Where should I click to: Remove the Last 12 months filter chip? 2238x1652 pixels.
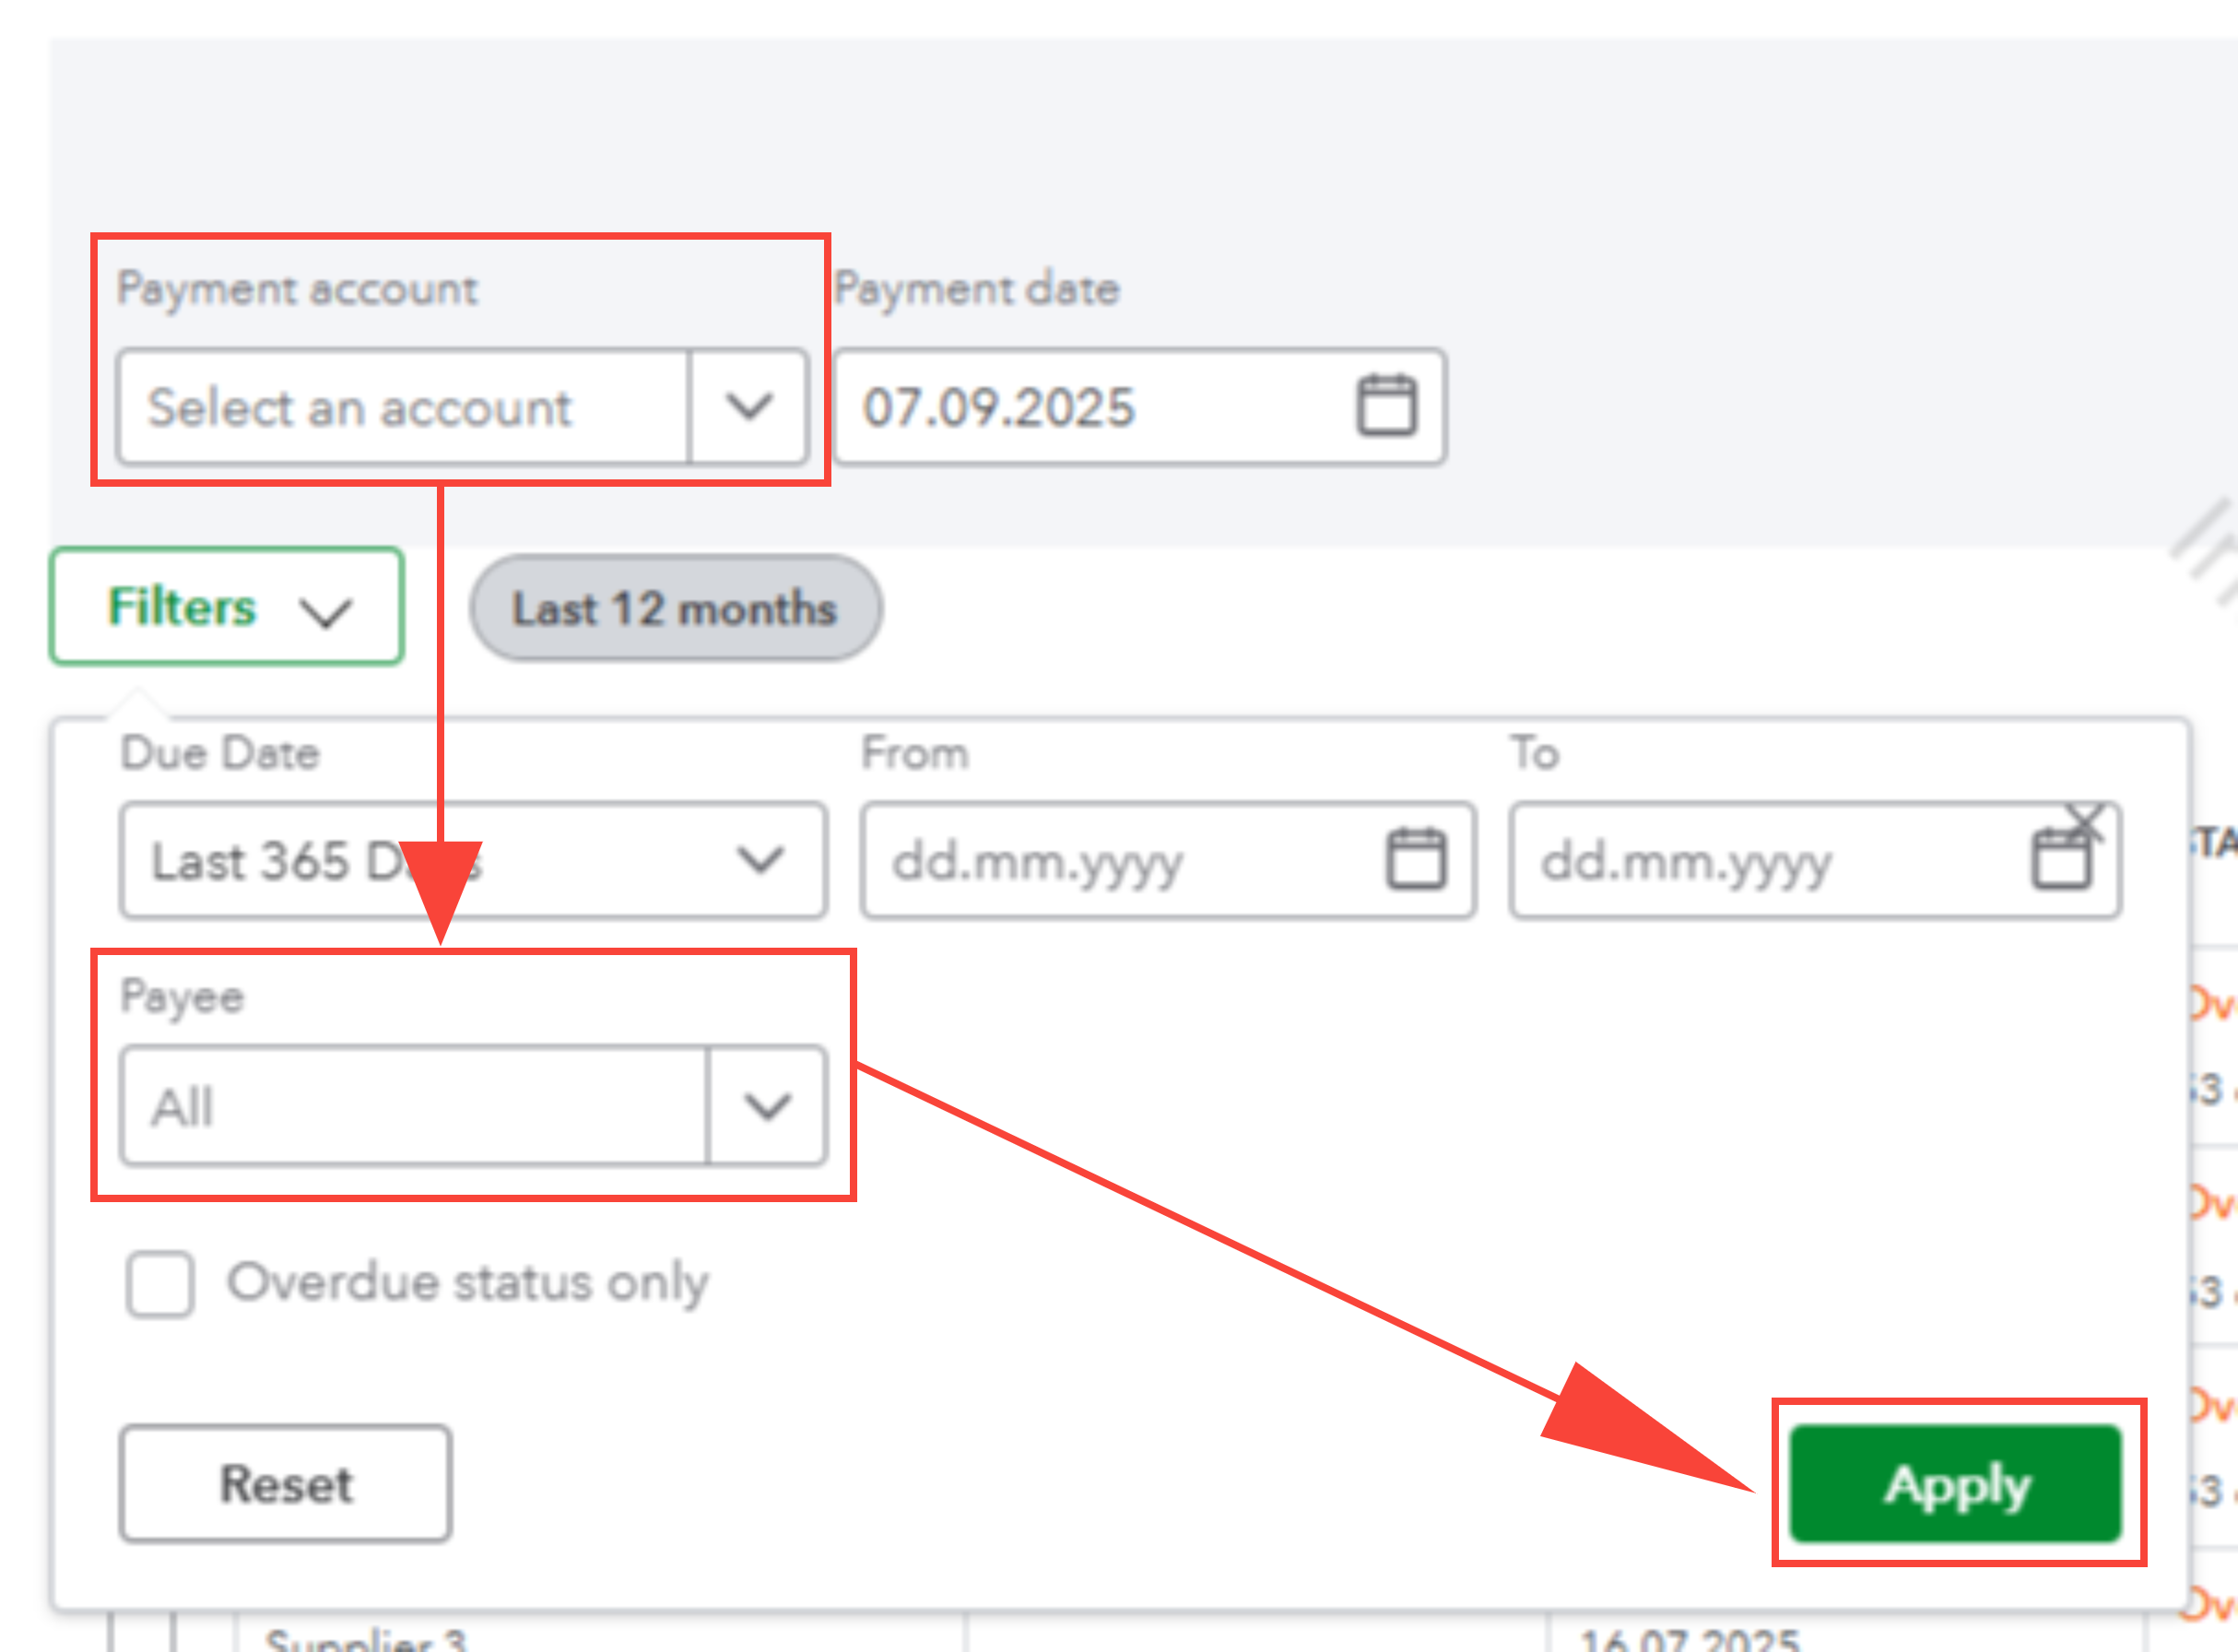click(x=676, y=608)
